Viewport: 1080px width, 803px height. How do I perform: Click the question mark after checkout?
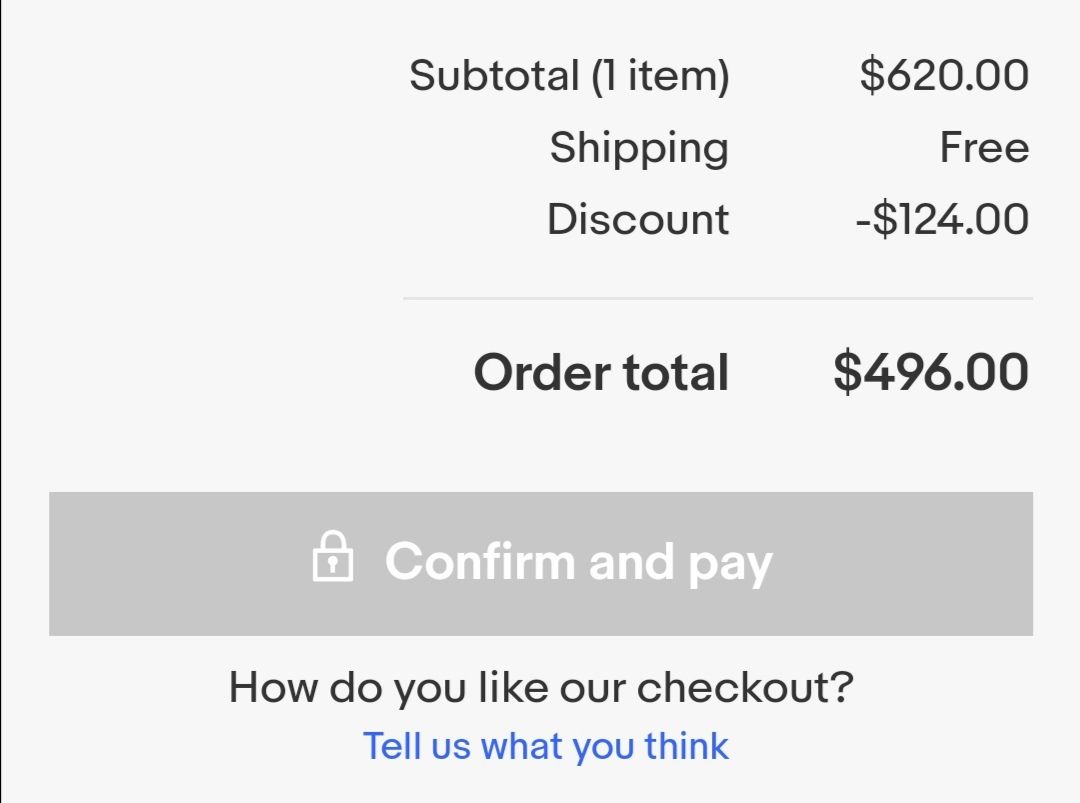842,685
